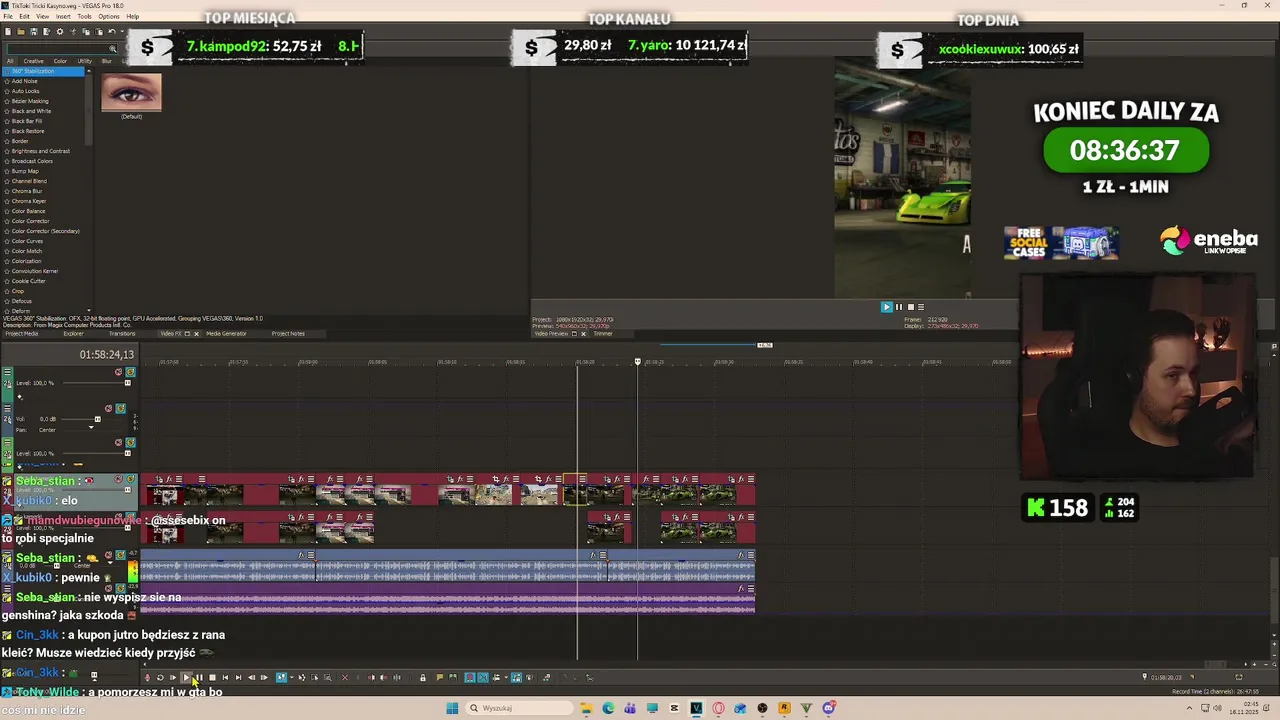Viewport: 1280px width, 720px height.
Task: Open Project Properties gear icon
Action: click(x=60, y=32)
